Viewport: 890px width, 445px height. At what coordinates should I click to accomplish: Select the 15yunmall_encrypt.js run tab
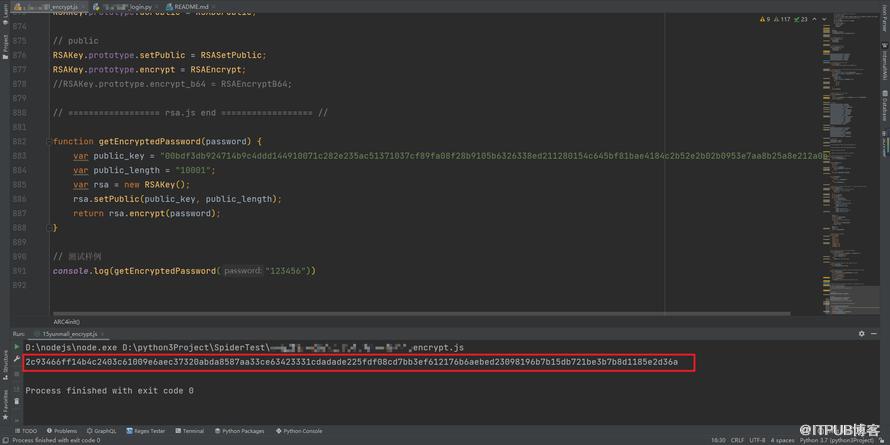[69, 334]
